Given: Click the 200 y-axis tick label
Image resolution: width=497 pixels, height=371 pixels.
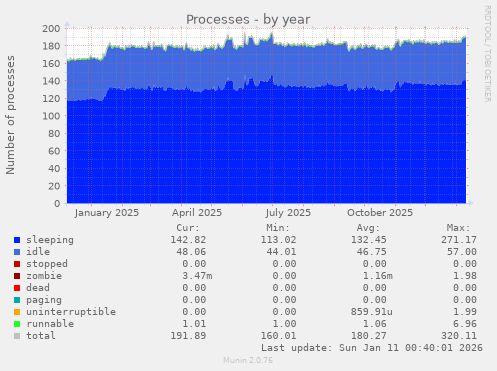Looking at the screenshot, I should point(51,29).
